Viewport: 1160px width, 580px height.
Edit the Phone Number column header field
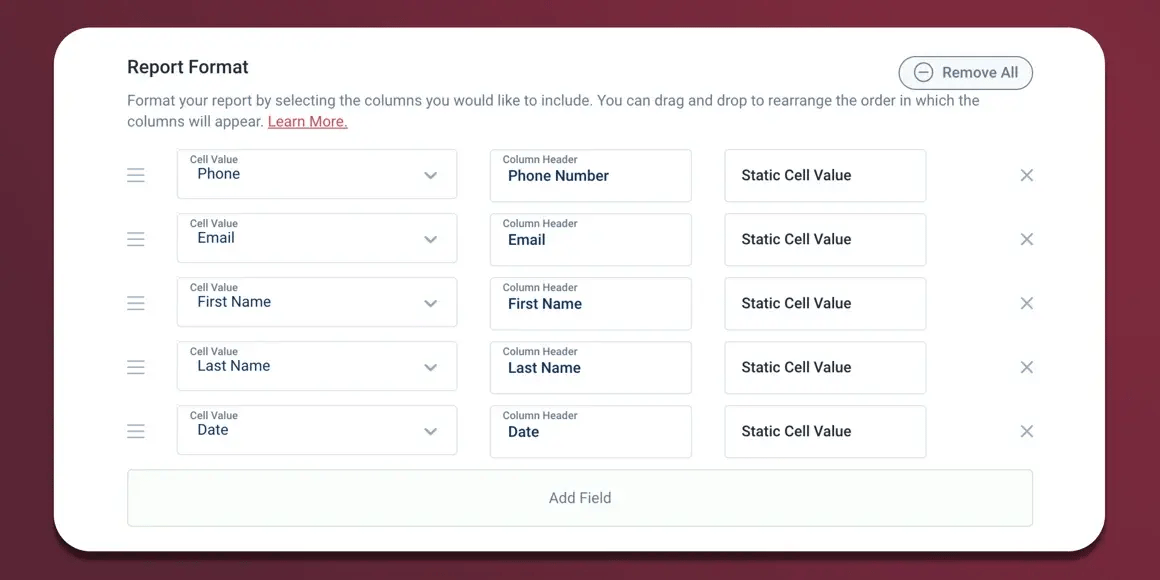tap(590, 175)
